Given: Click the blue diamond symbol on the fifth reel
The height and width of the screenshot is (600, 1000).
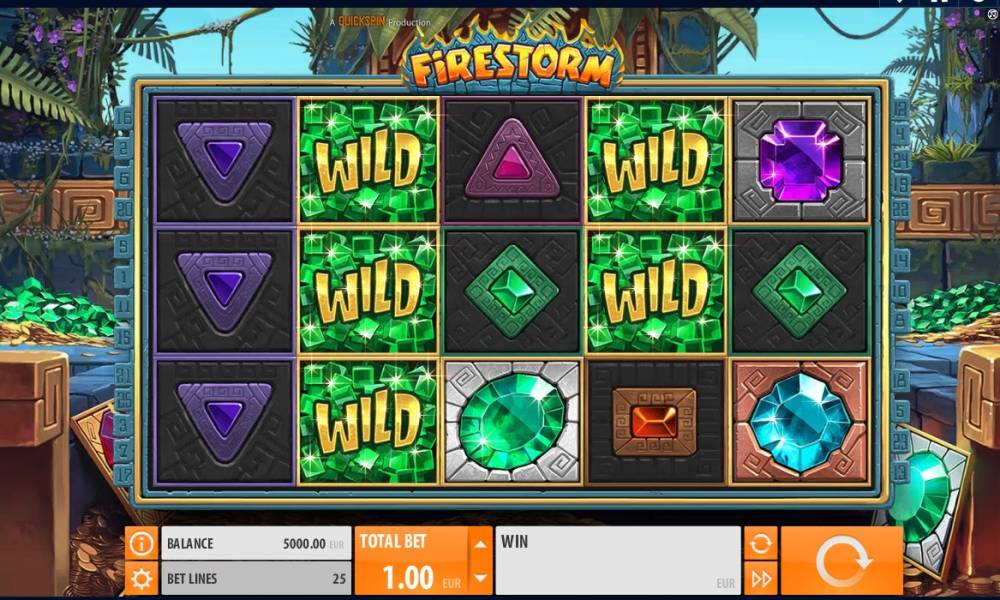Looking at the screenshot, I should click(799, 421).
